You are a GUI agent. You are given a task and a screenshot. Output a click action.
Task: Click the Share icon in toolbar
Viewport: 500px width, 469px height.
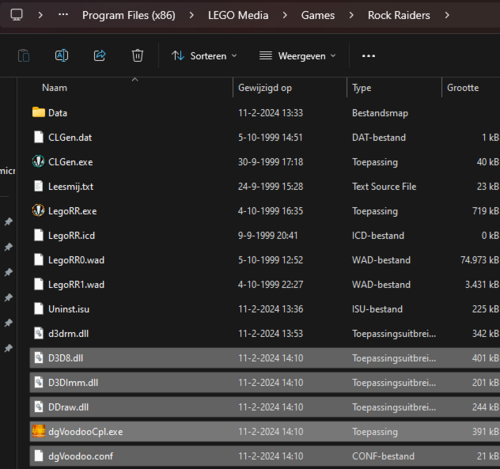pyautogui.click(x=100, y=56)
